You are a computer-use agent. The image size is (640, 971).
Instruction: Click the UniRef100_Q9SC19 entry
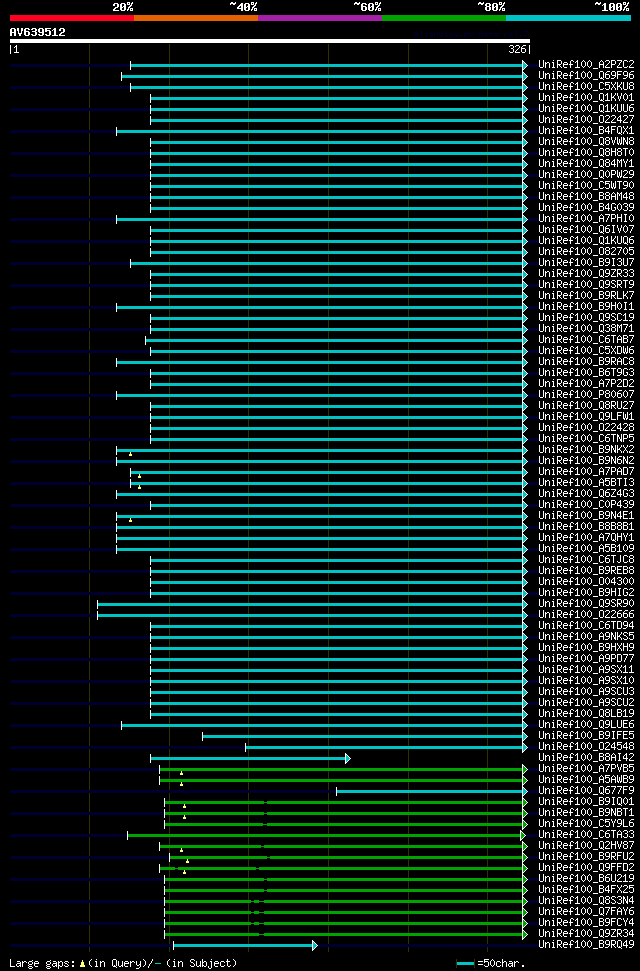[x=586, y=318]
